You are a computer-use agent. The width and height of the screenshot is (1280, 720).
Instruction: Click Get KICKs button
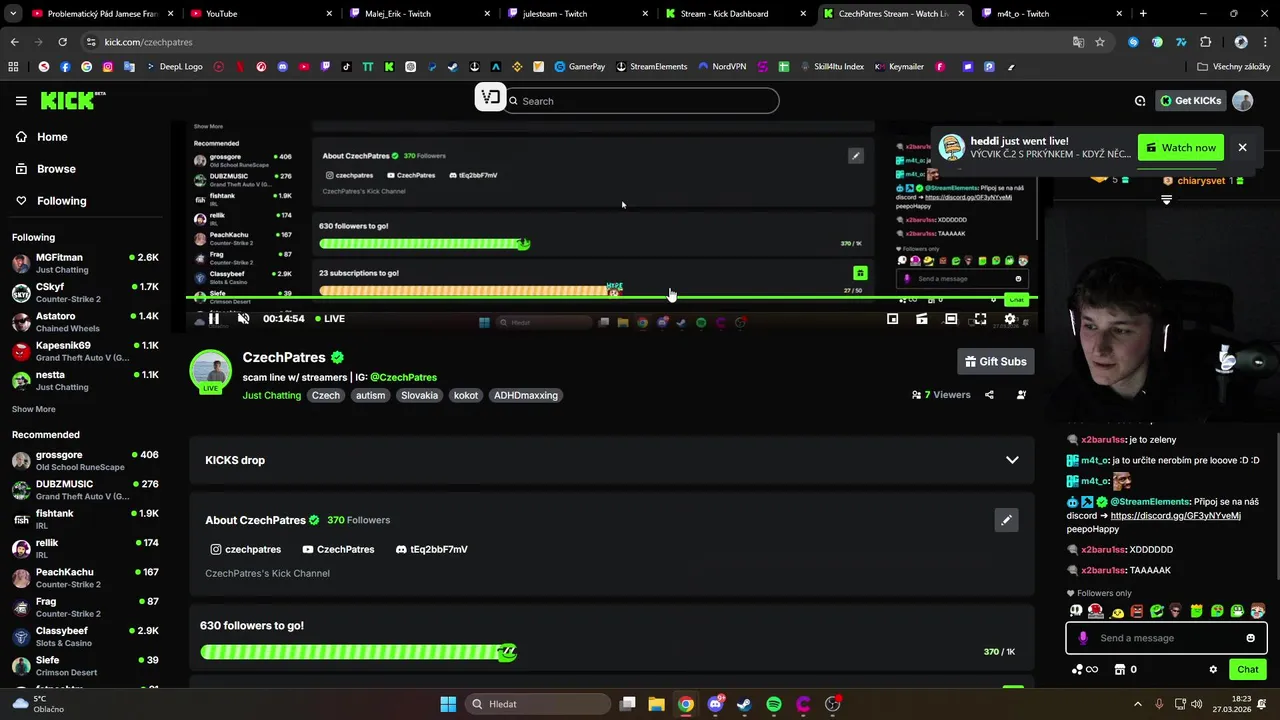(1190, 101)
